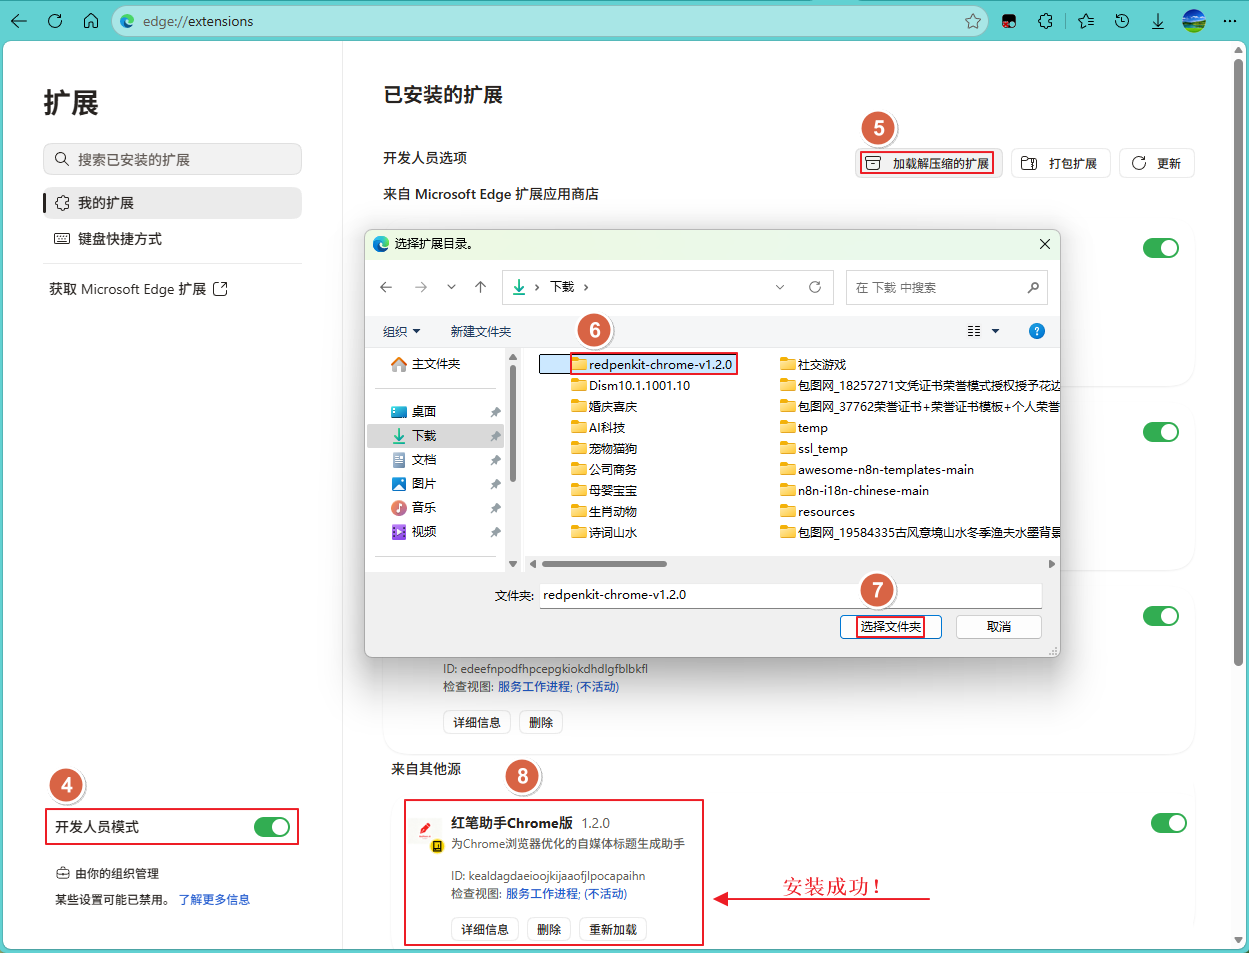The image size is (1249, 953).
Task: Select the n8n-i18n-chinese-main folder
Action: tap(855, 490)
